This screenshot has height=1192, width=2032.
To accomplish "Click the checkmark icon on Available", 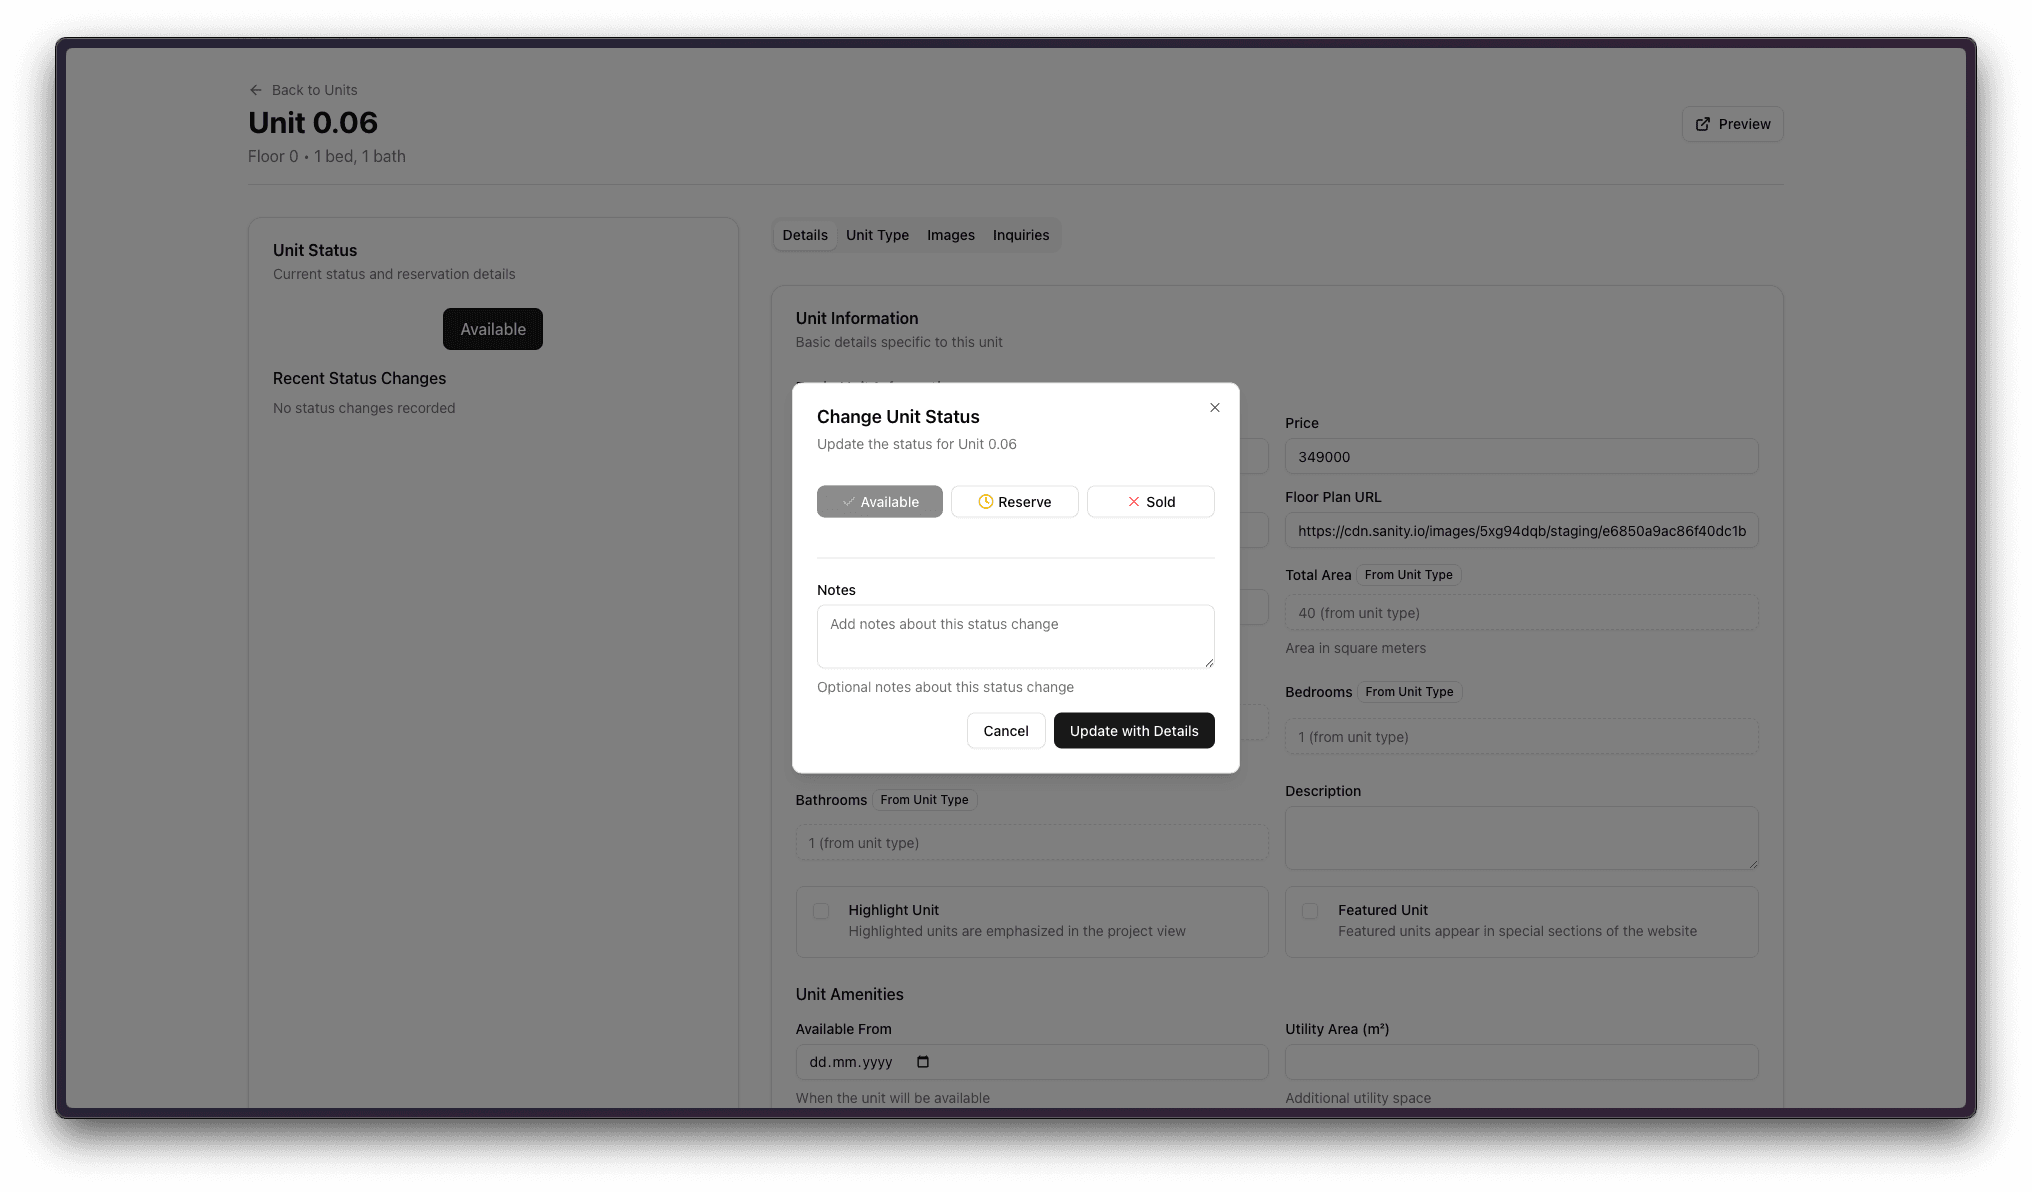I will (x=848, y=502).
